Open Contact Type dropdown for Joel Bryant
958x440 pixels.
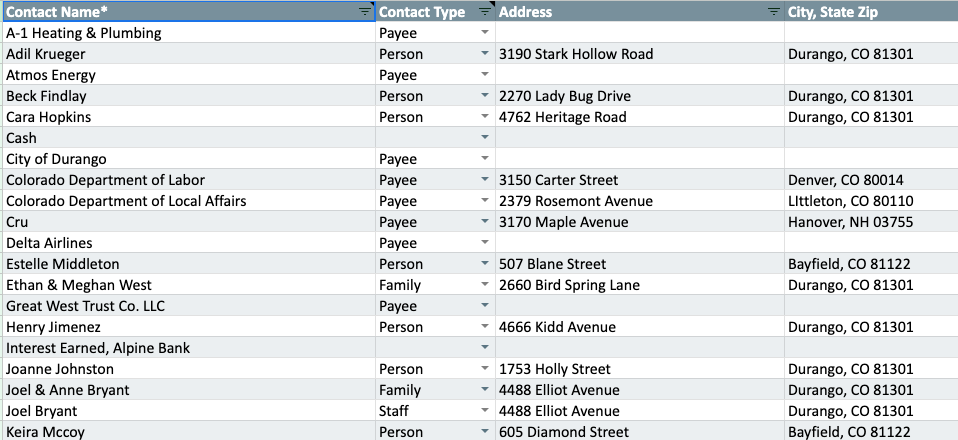click(485, 411)
